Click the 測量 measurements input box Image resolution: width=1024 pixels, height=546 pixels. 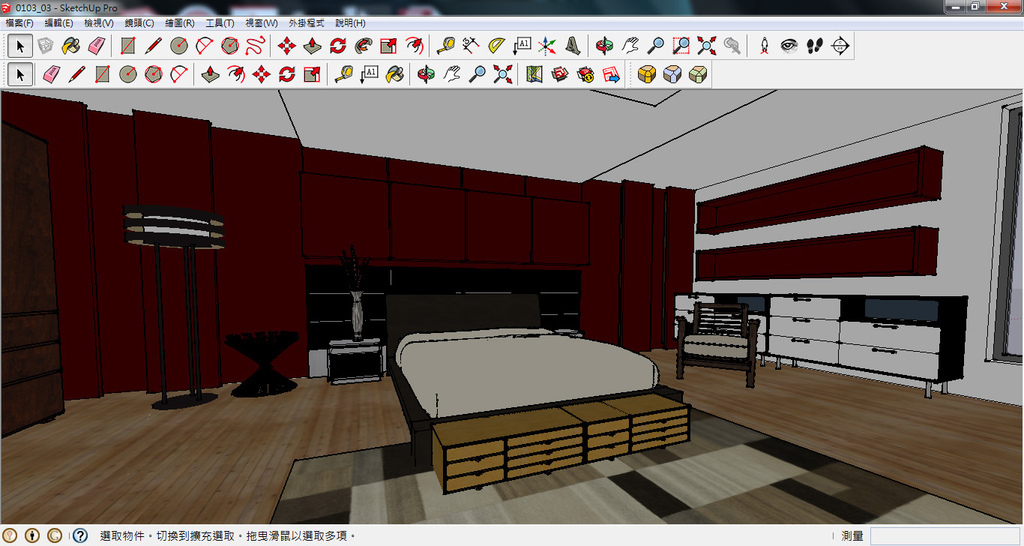[944, 536]
